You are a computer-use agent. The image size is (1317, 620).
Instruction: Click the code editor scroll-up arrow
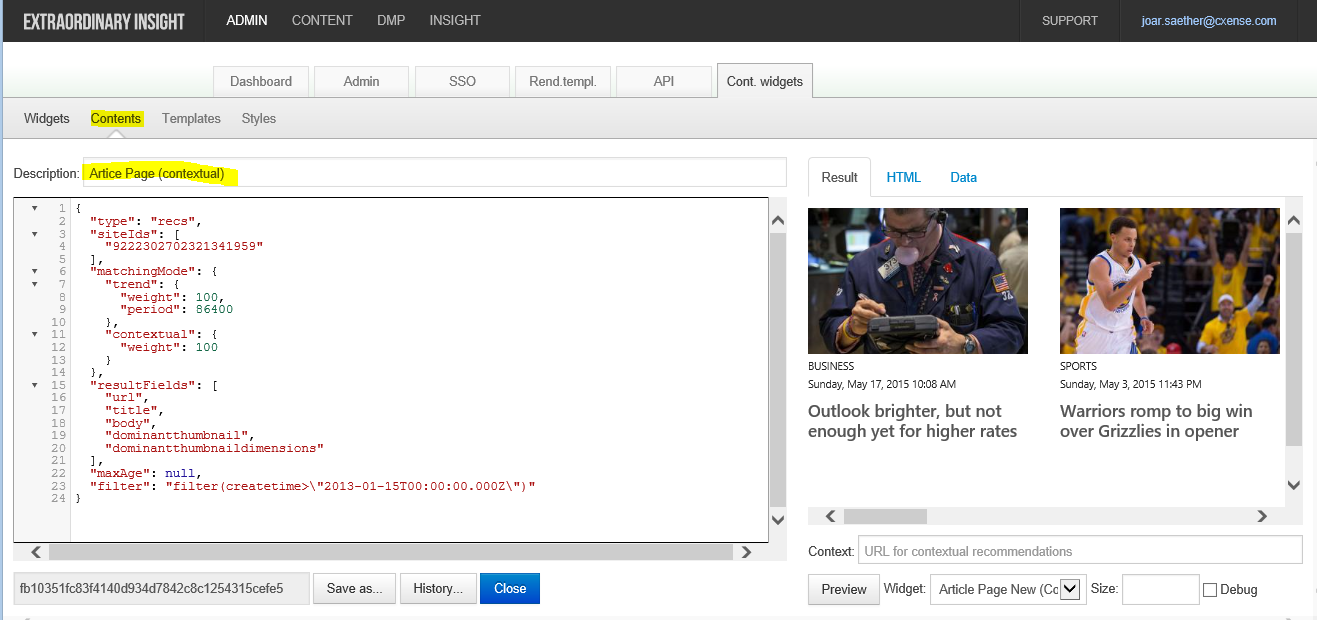(x=778, y=220)
